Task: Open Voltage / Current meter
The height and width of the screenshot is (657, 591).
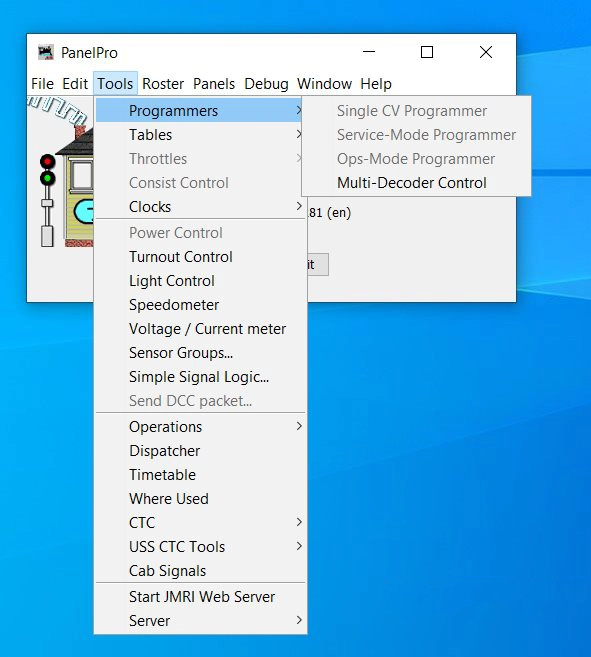Action: coord(200,328)
